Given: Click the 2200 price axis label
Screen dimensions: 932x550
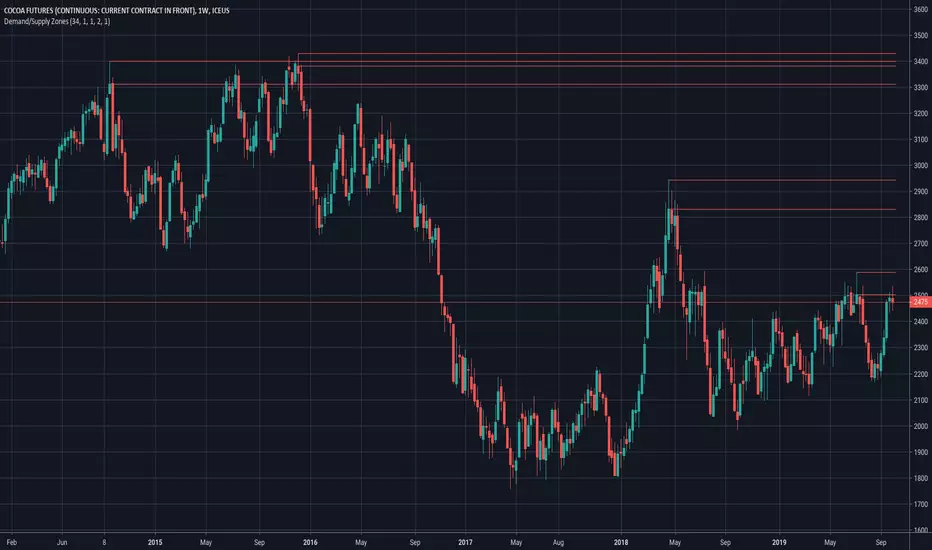Looking at the screenshot, I should [920, 374].
